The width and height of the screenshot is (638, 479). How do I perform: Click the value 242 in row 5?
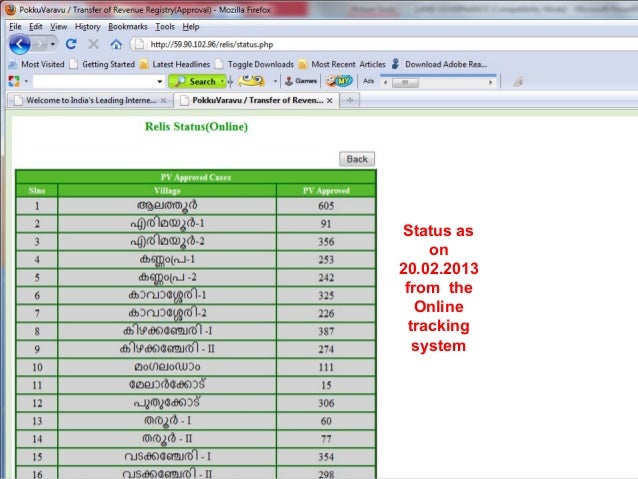pos(326,278)
